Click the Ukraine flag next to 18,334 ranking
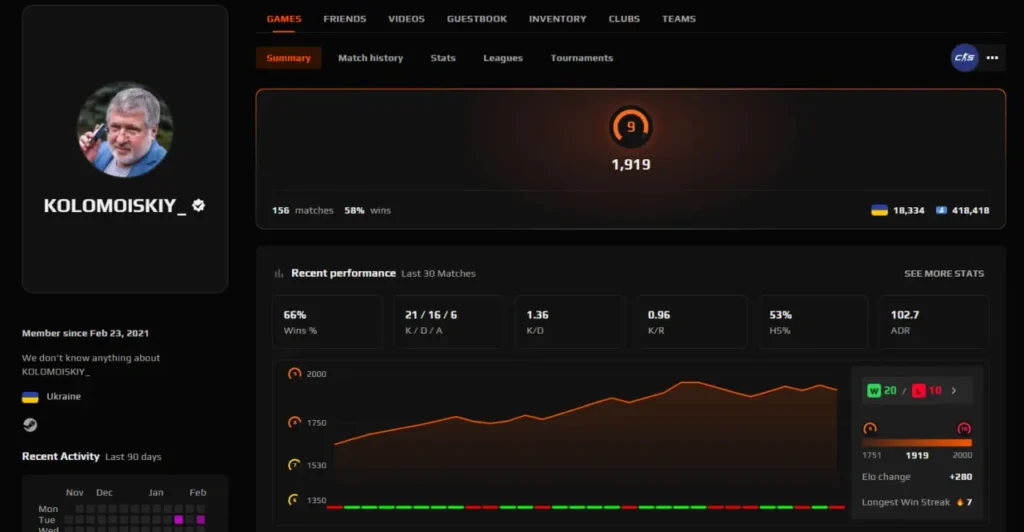The height and width of the screenshot is (532, 1024). tap(879, 211)
